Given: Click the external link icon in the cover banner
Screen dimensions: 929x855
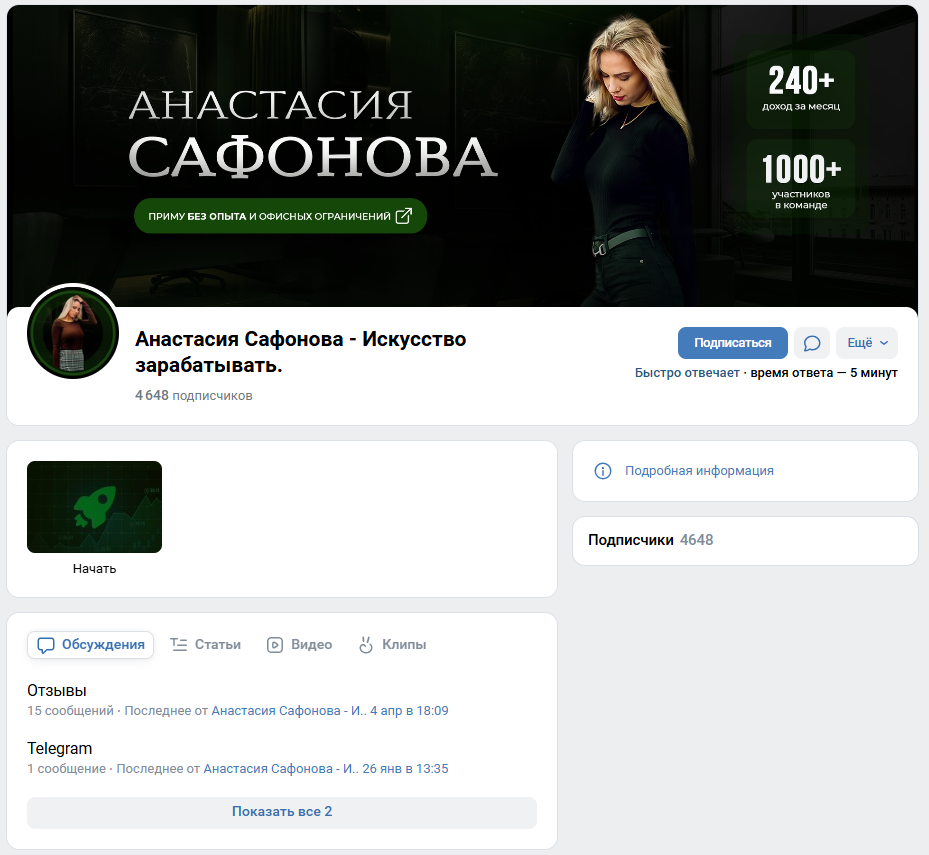Looking at the screenshot, I should 404,215.
